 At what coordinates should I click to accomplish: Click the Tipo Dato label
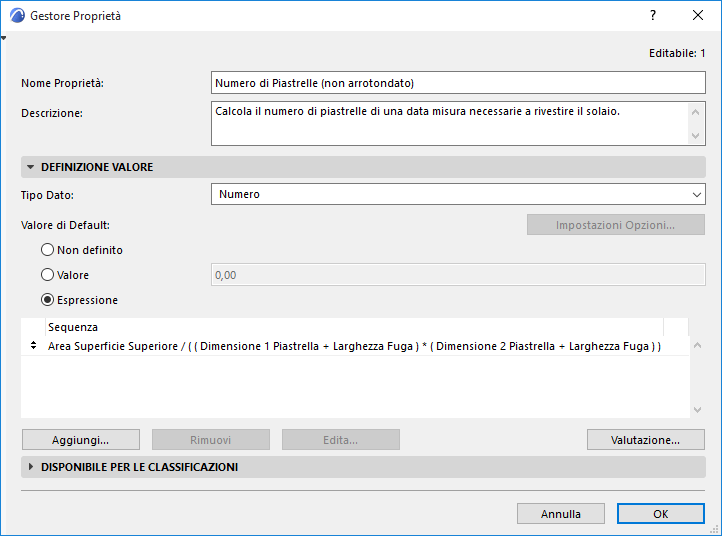[x=47, y=195]
